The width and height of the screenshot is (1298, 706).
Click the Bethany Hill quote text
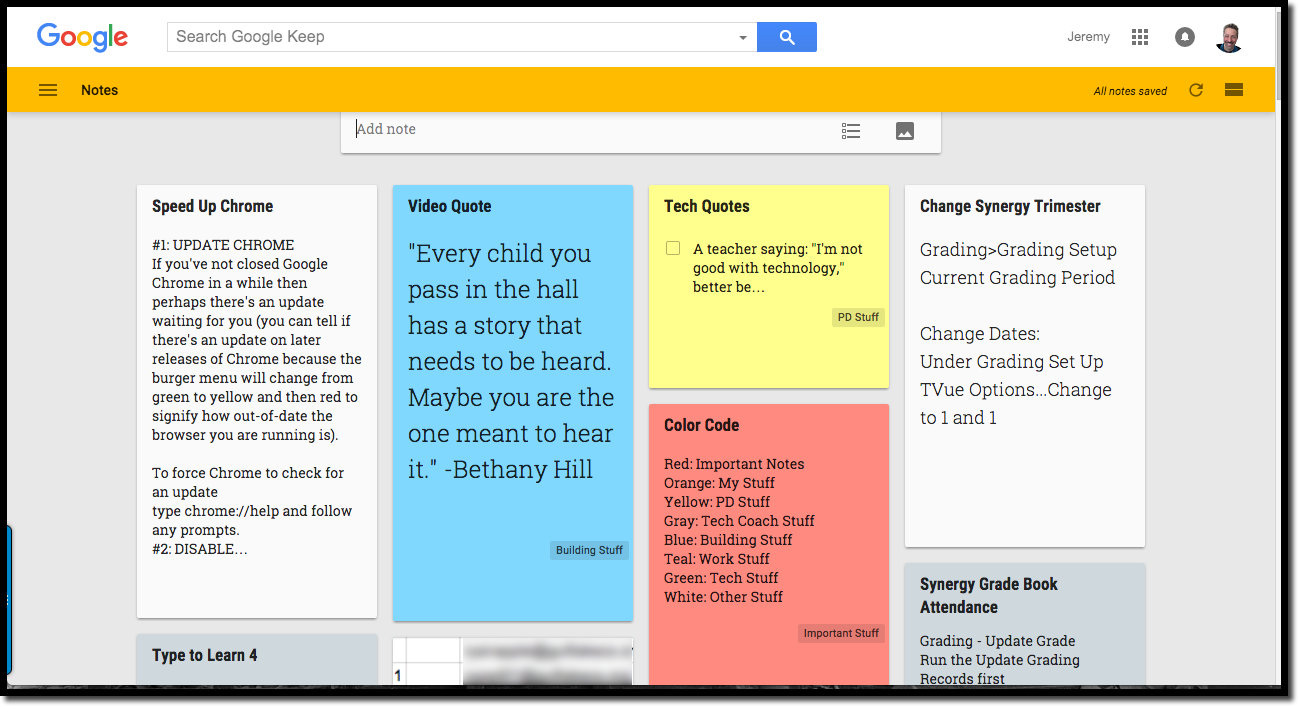coord(511,361)
